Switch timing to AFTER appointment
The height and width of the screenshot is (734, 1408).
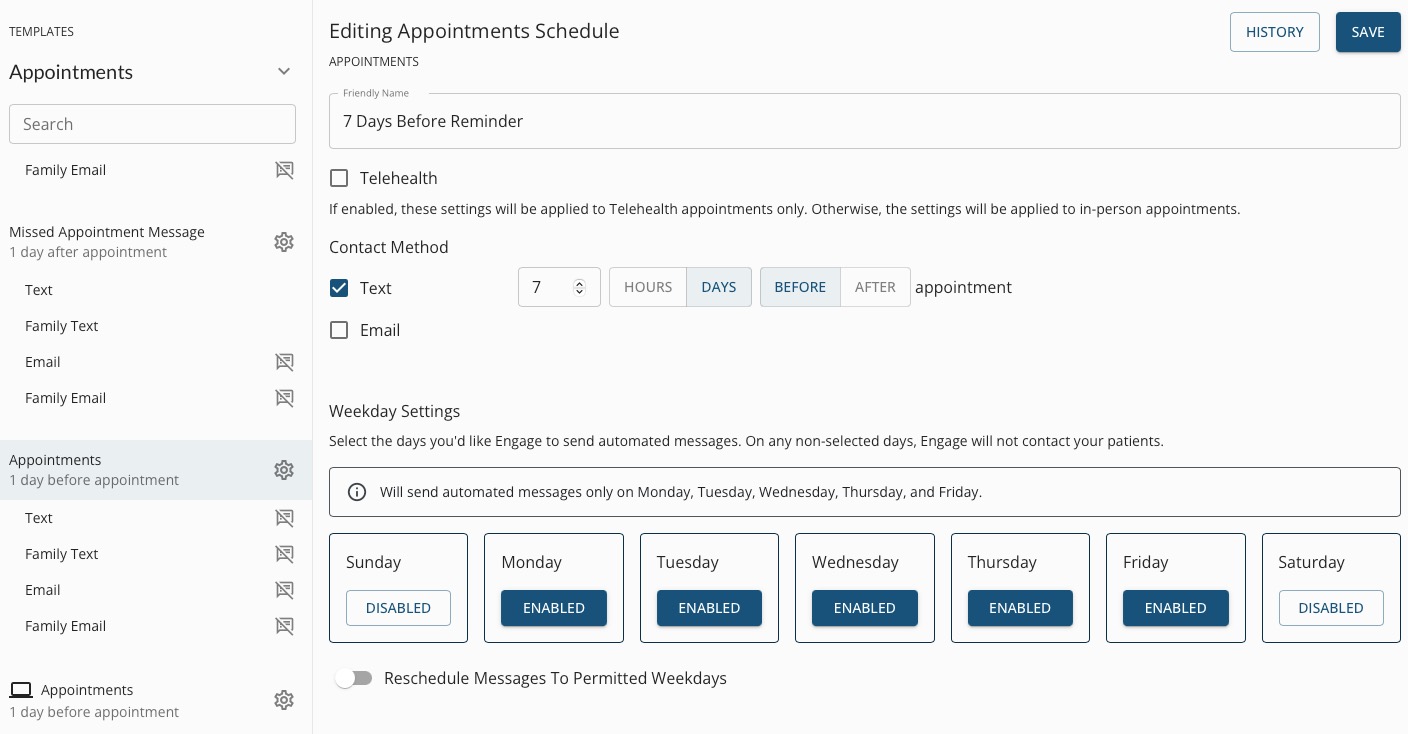point(875,287)
